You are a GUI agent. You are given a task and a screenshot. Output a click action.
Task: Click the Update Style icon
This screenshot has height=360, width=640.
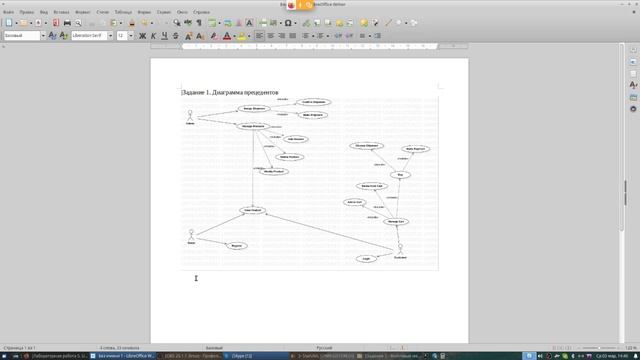53,36
